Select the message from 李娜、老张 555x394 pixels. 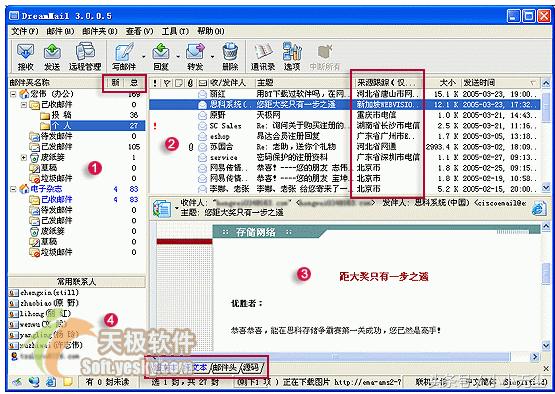tap(345, 189)
